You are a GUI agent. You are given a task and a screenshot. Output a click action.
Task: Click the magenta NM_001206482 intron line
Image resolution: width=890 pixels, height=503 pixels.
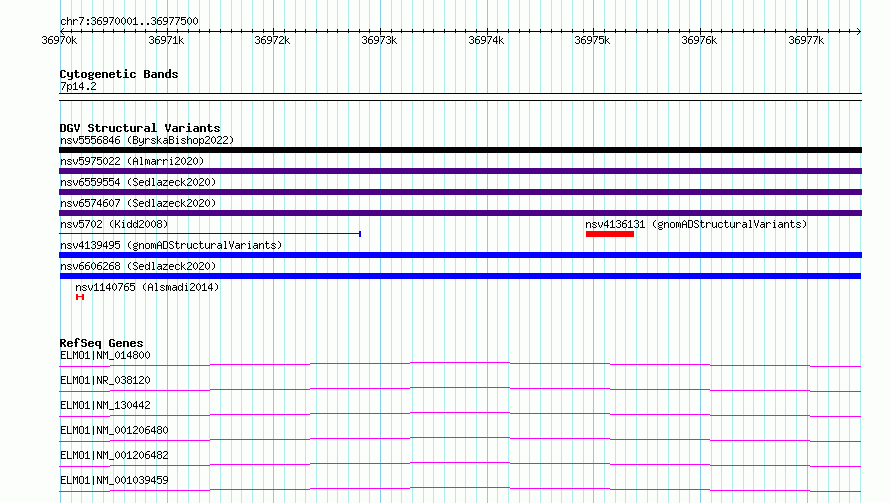click(x=460, y=464)
